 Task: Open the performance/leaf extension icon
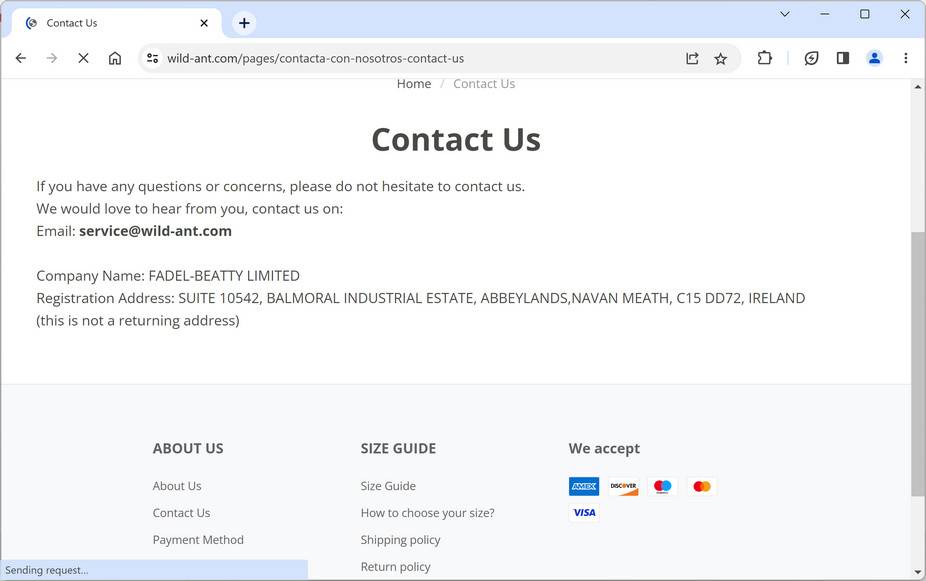pyautogui.click(x=811, y=58)
